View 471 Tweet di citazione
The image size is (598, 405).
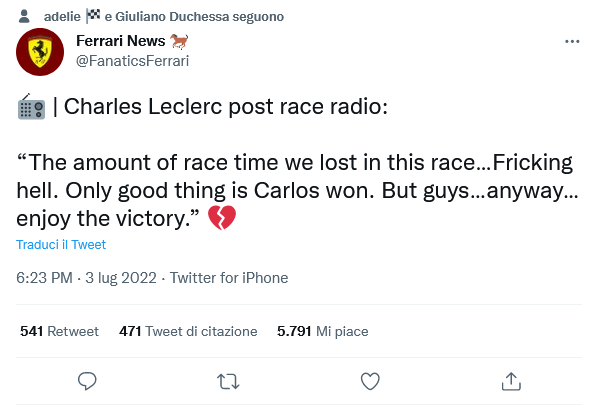pyautogui.click(x=188, y=331)
